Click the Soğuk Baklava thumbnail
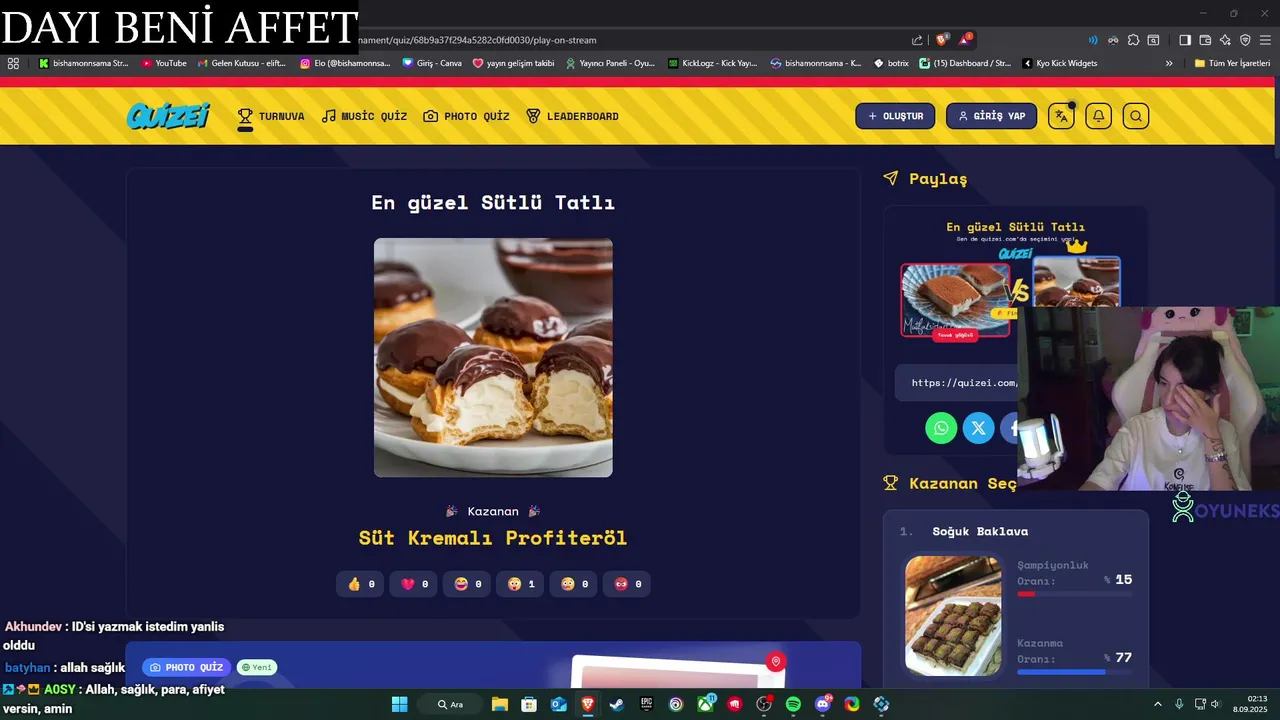Screen dimensions: 1280x720 coord(953,616)
